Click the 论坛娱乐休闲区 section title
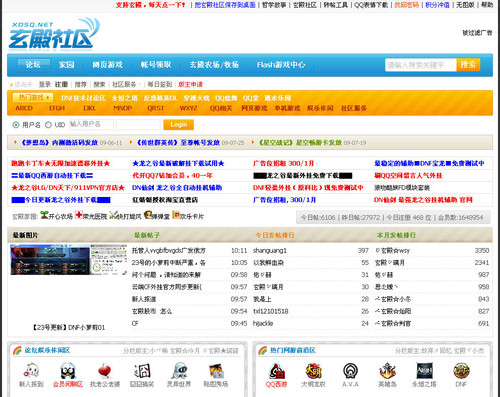Image resolution: width=500 pixels, height=397 pixels. coord(47,350)
